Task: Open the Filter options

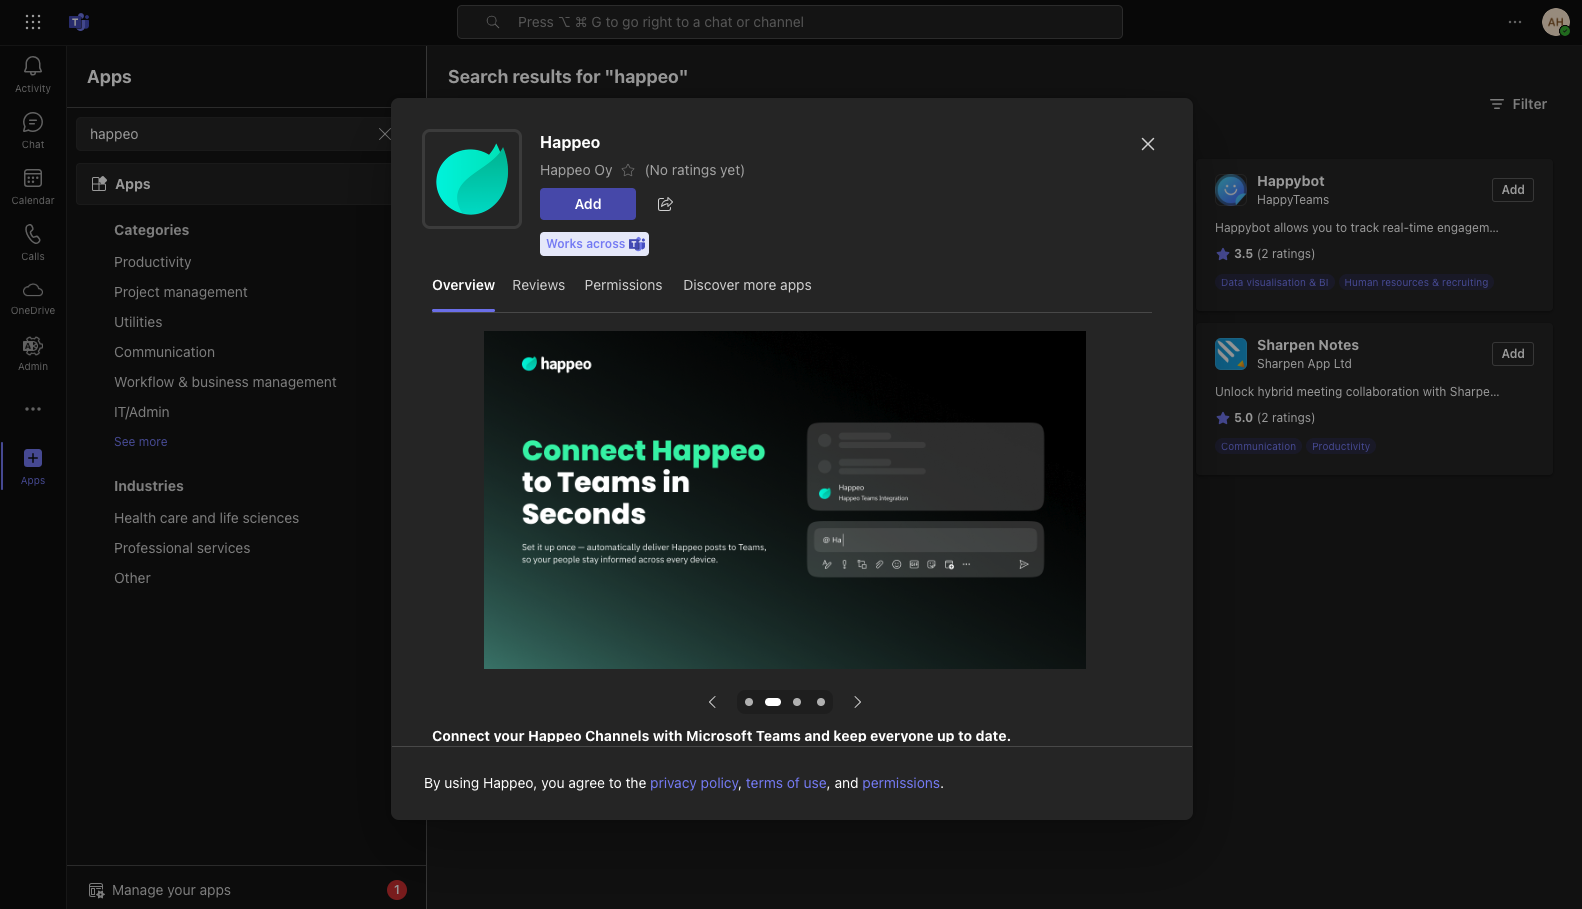Action: (x=1518, y=104)
